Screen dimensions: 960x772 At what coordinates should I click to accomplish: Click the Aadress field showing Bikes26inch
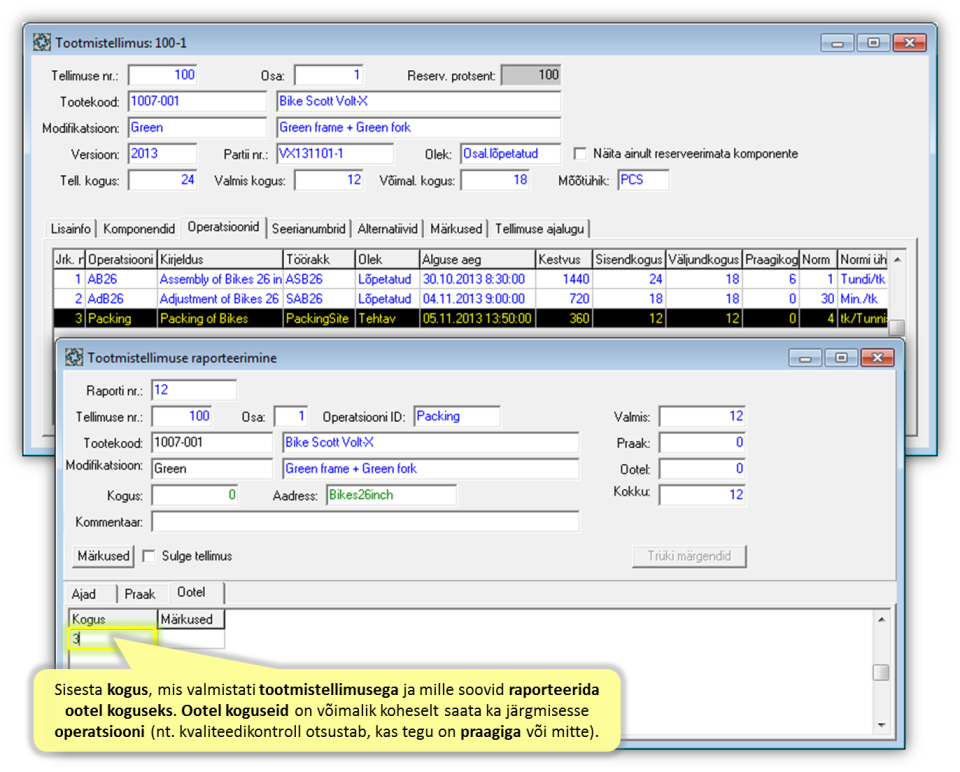click(x=391, y=495)
